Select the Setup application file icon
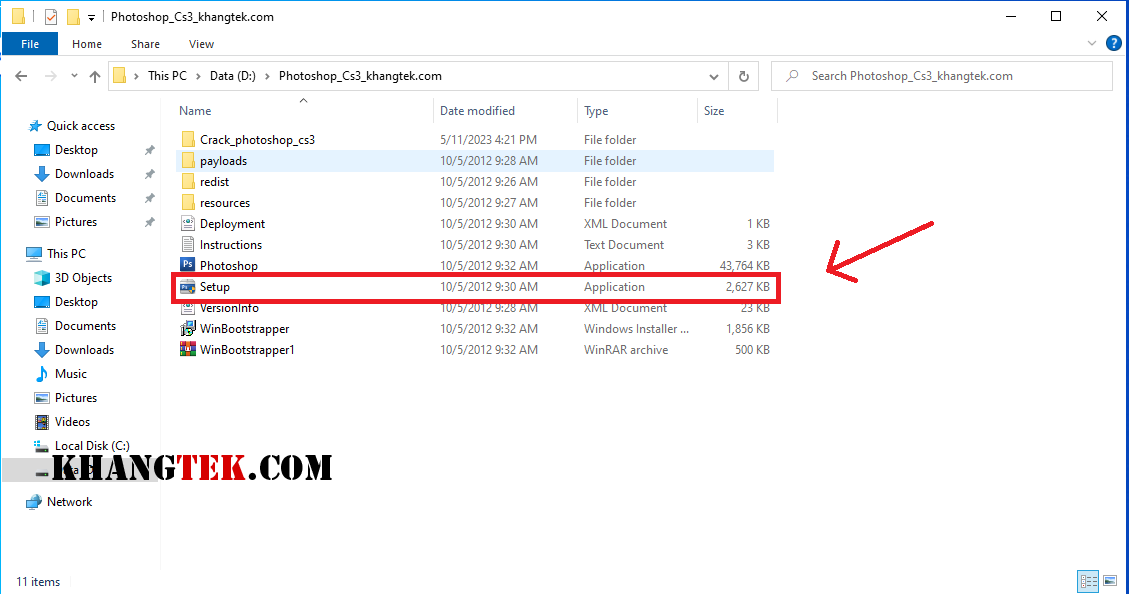Image resolution: width=1129 pixels, height=594 pixels. (187, 287)
